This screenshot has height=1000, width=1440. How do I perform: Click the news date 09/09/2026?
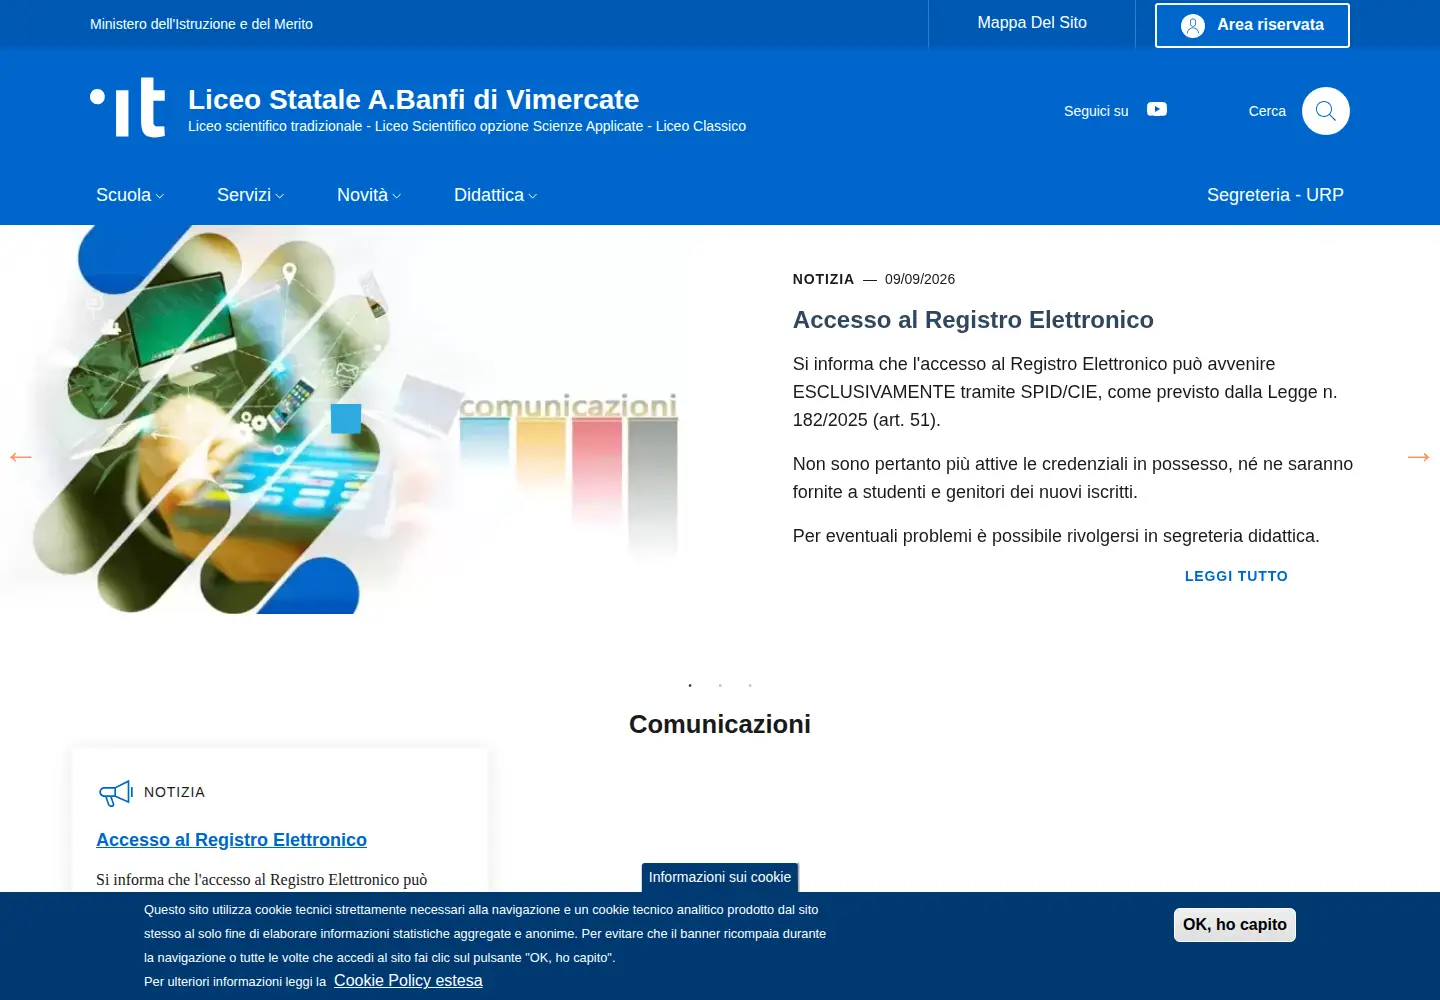(x=920, y=279)
